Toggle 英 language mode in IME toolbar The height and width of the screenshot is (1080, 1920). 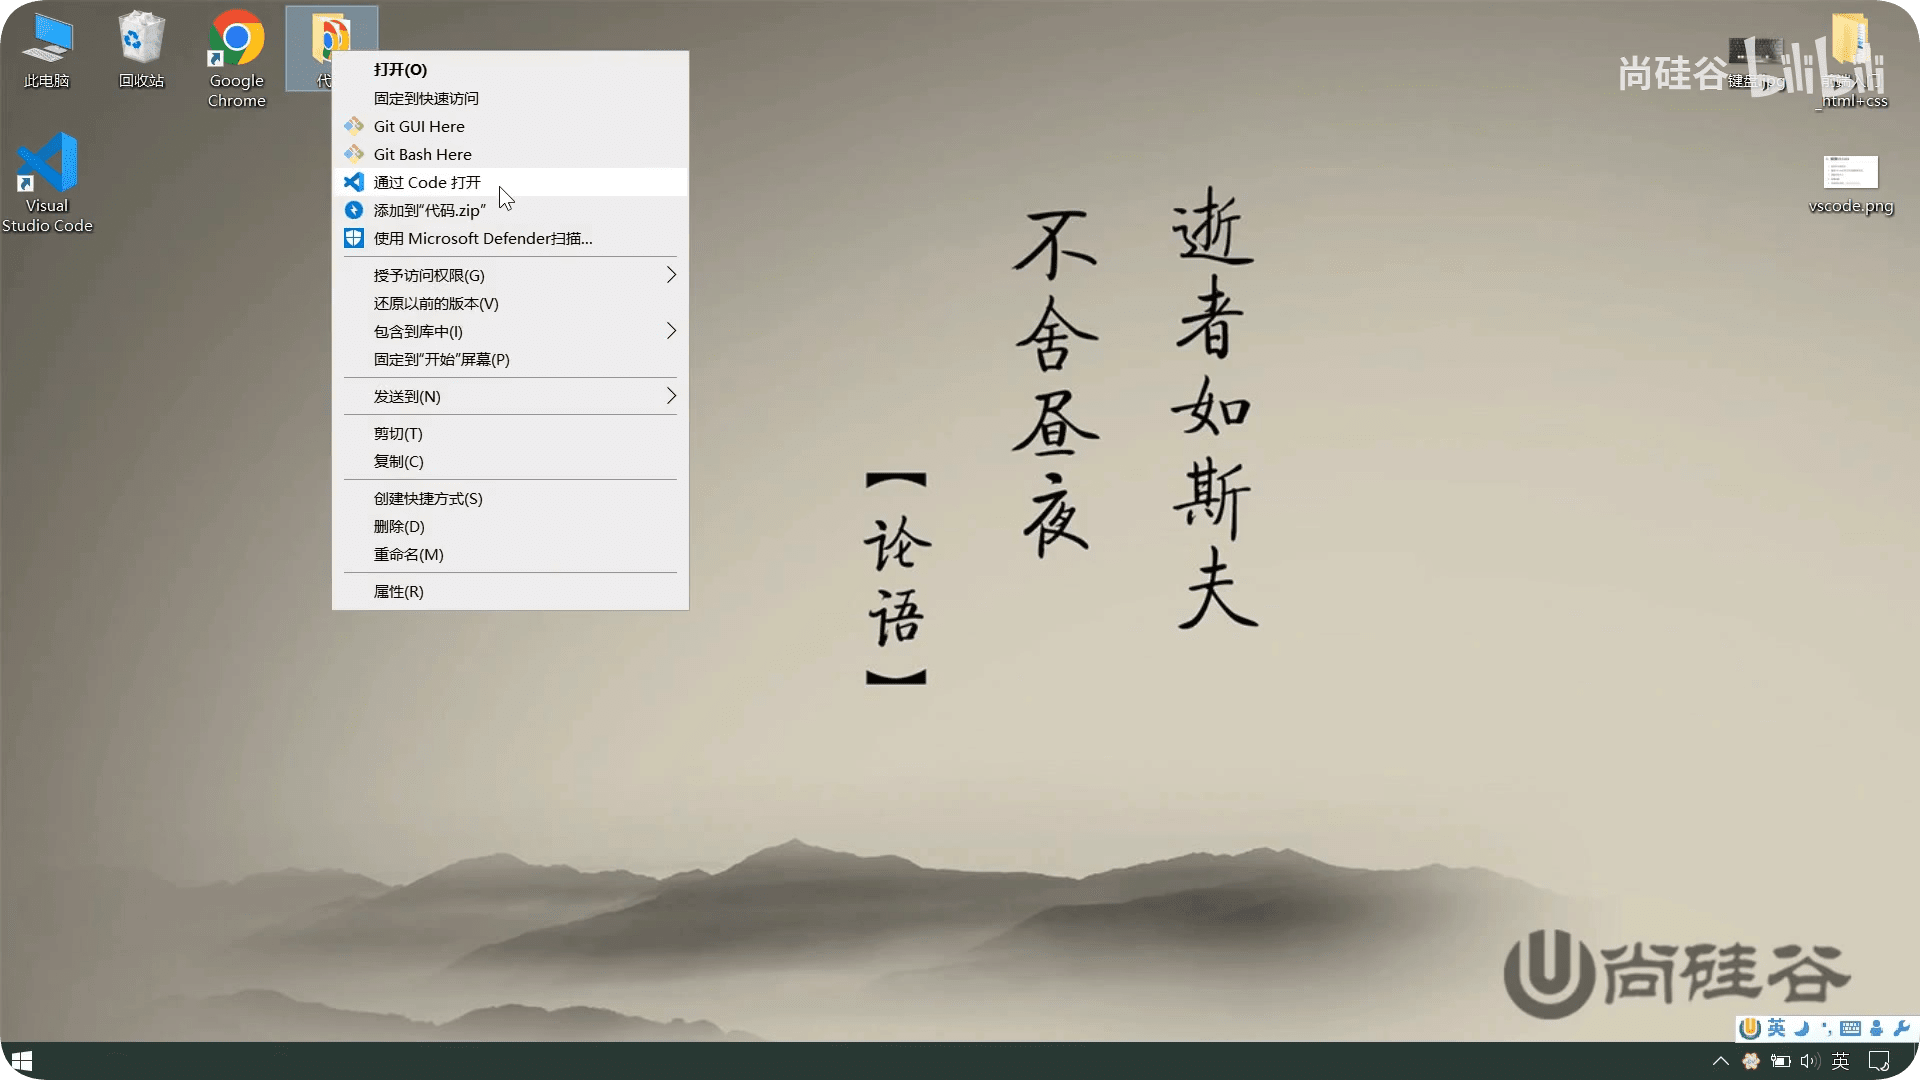(1776, 1028)
